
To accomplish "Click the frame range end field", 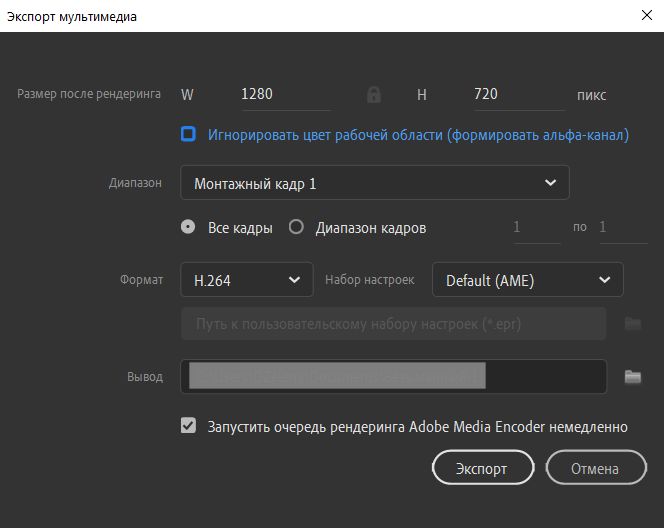I will (620, 228).
